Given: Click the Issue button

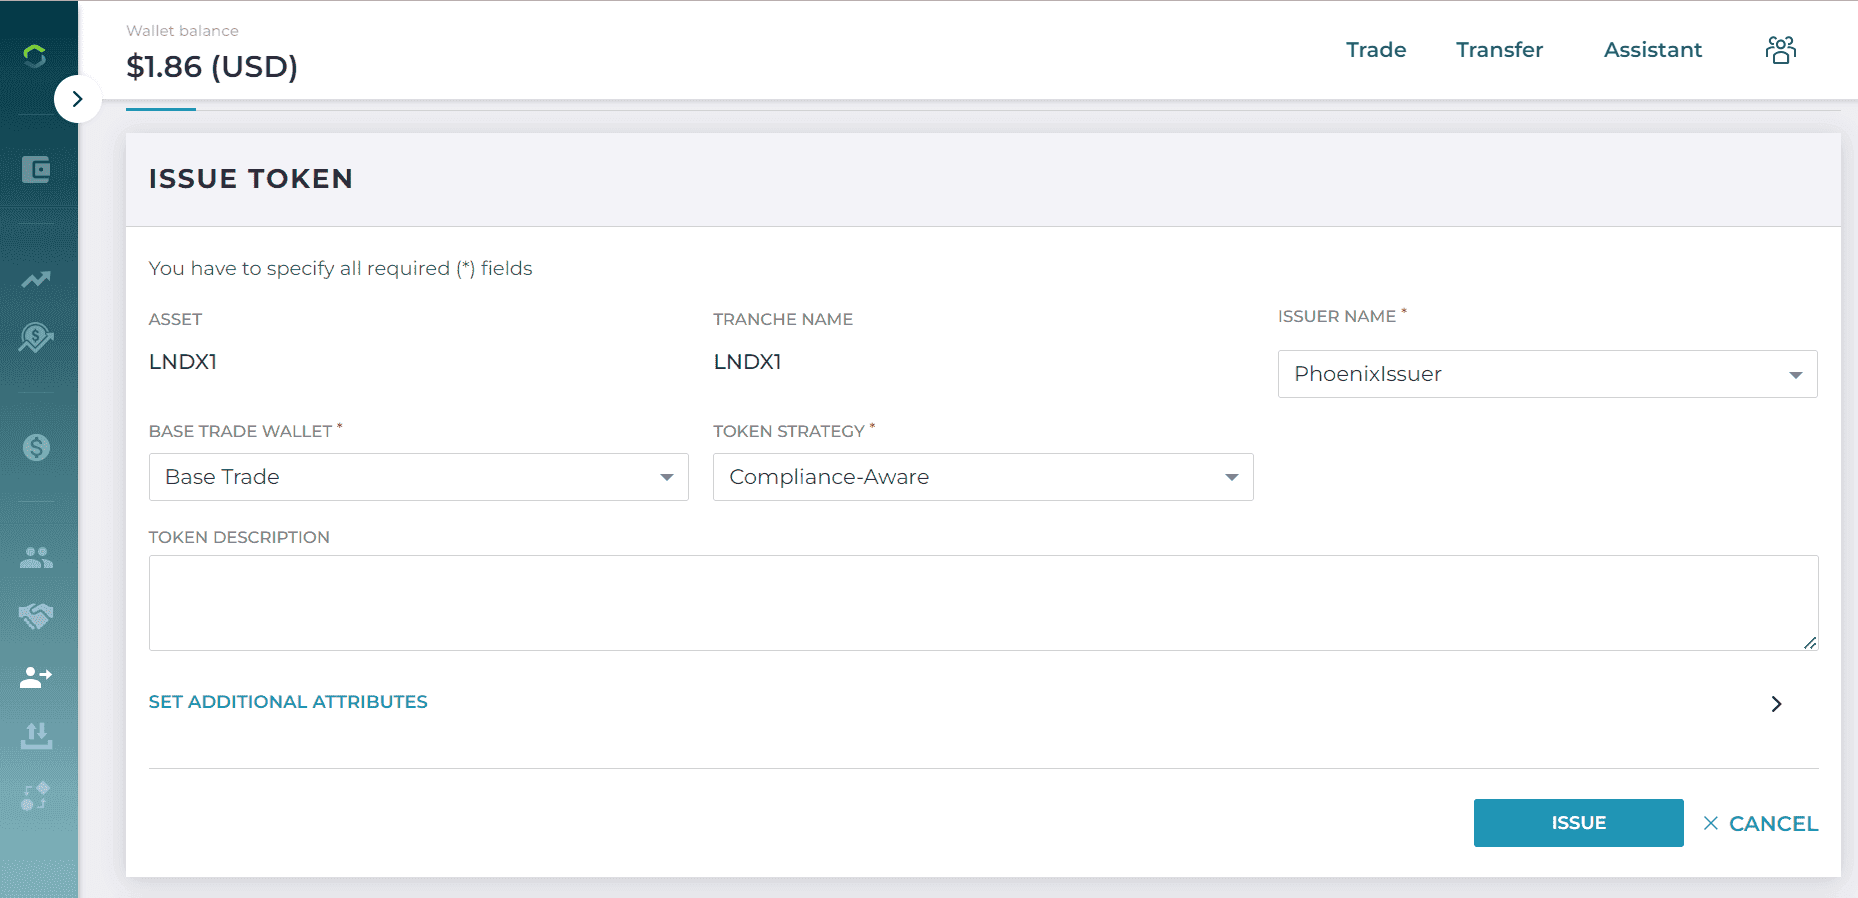Looking at the screenshot, I should pos(1578,823).
